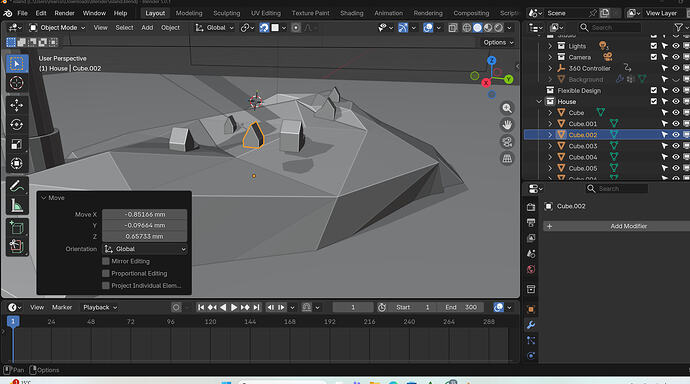Open the Render menu
The height and width of the screenshot is (384, 690).
coord(64,13)
